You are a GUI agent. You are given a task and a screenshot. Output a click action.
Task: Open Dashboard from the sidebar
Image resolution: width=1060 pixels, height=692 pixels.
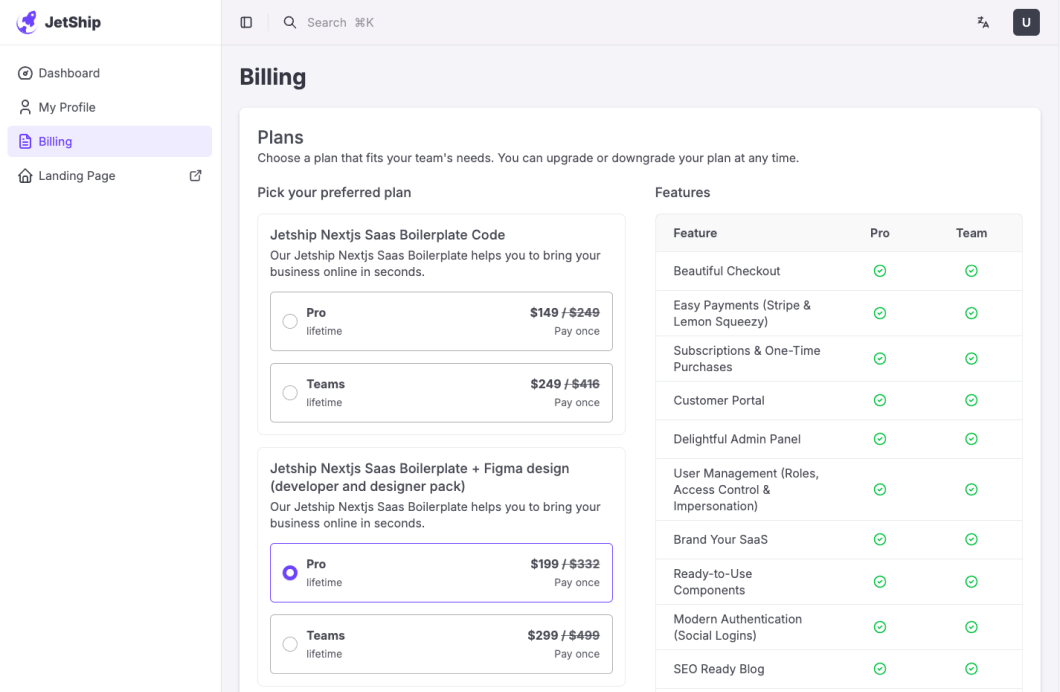click(69, 73)
